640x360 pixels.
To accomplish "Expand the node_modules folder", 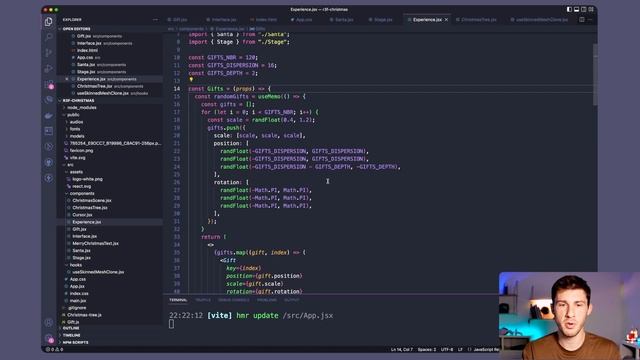I will 82,108.
